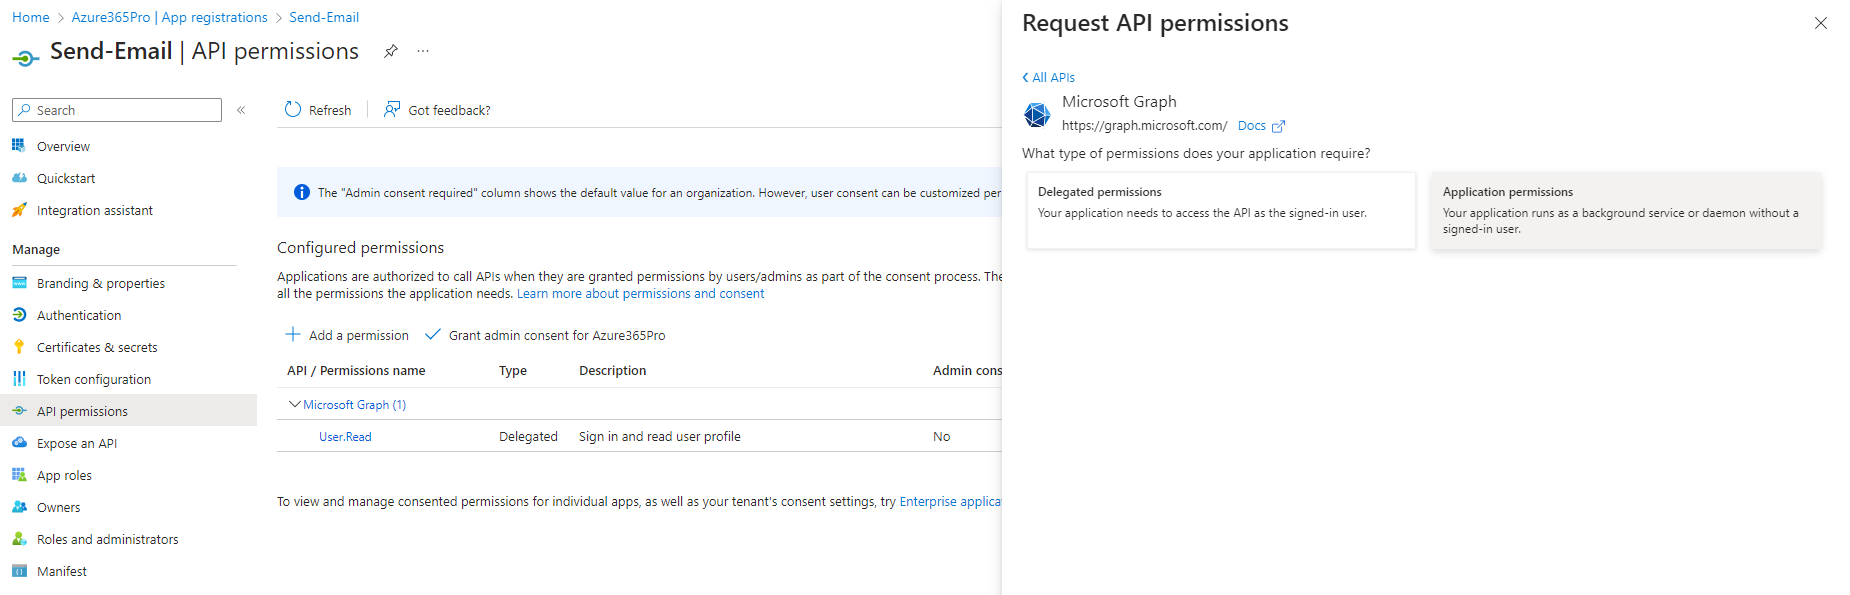Click the sidebar Search field

pos(117,110)
